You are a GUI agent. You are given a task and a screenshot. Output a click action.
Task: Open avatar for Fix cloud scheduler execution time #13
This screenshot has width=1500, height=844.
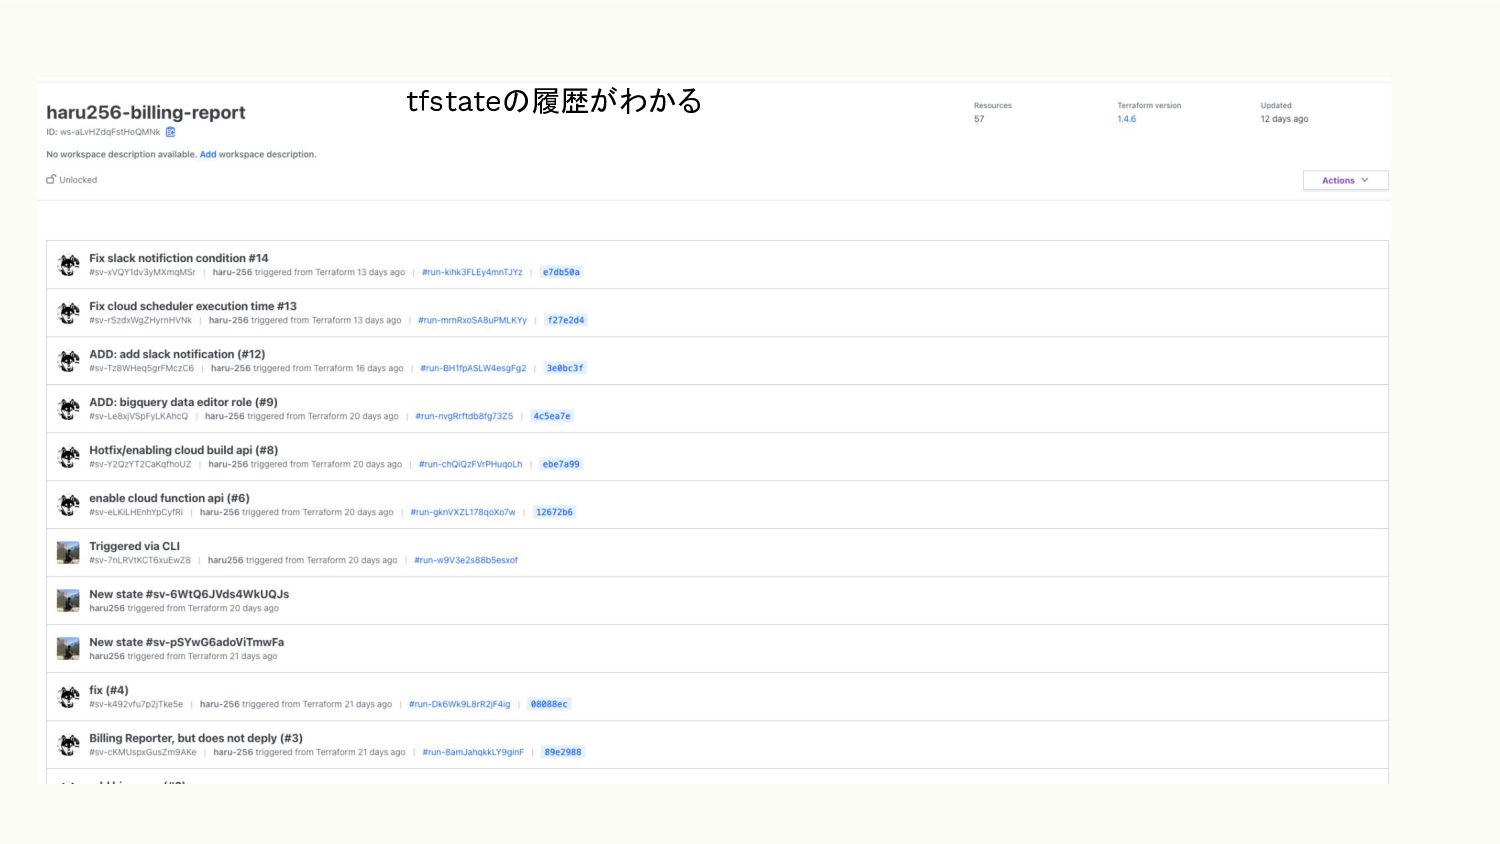pyautogui.click(x=68, y=313)
